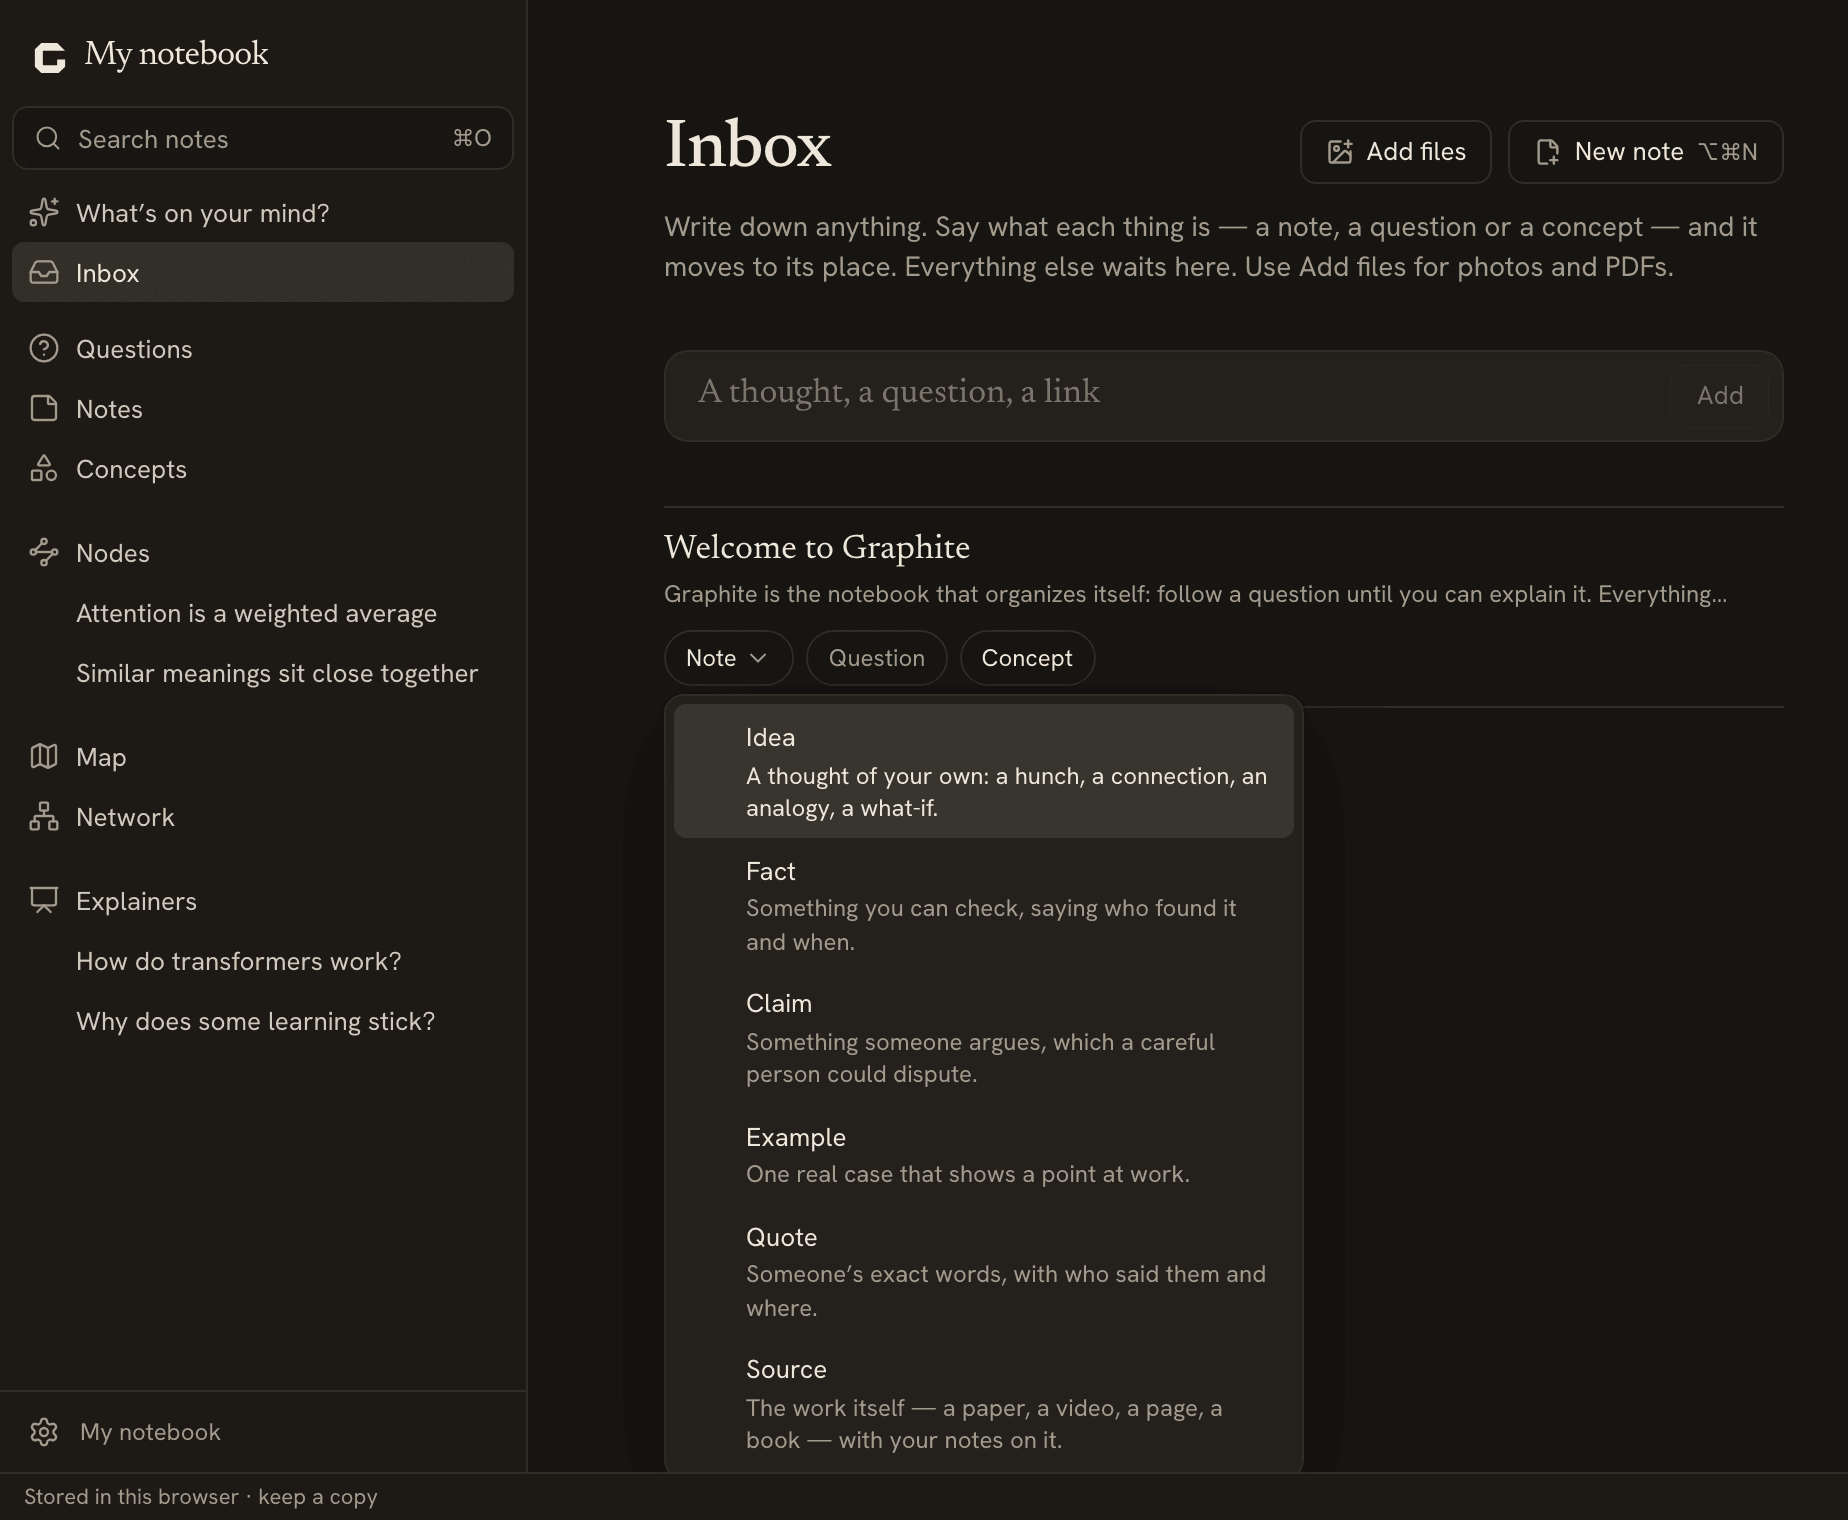Open Why does some learning stick? explainer
The height and width of the screenshot is (1520, 1848).
[256, 1021]
